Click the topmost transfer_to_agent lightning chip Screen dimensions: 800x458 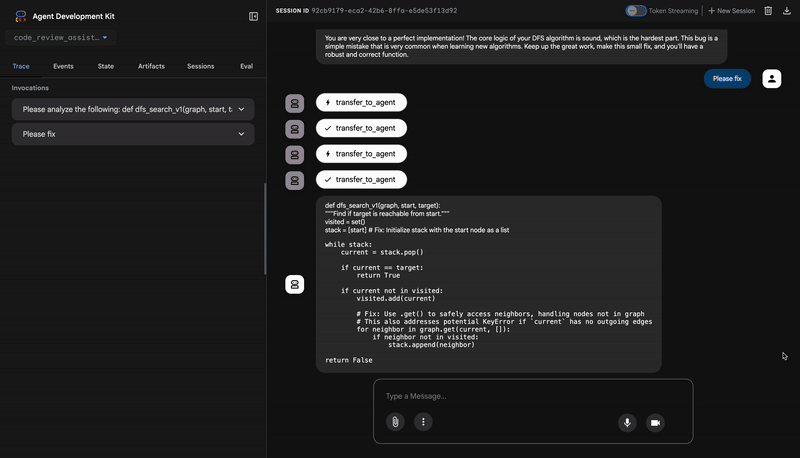point(361,103)
